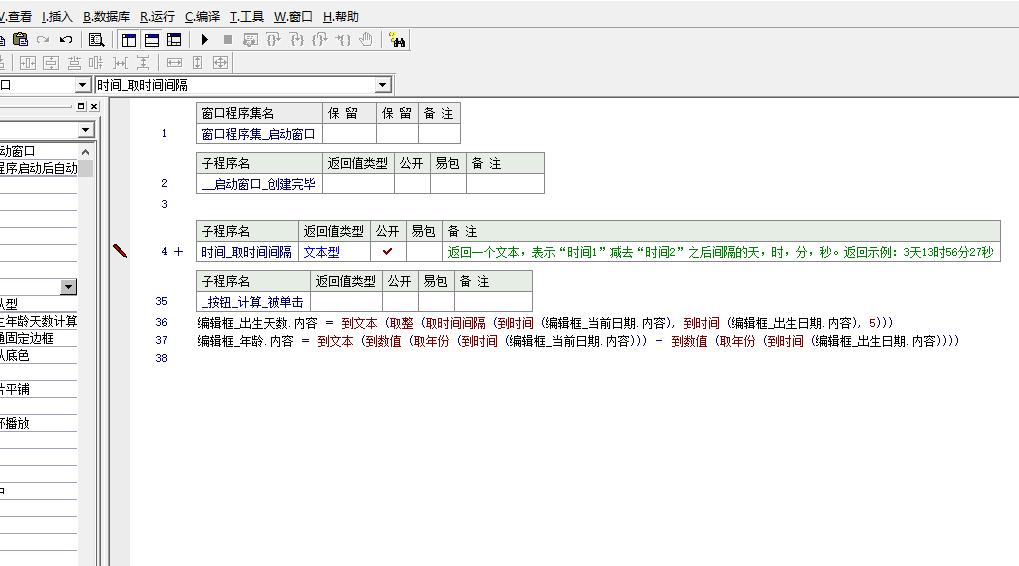Screen dimensions: 1019x566
Task: Click the Undo arrow icon
Action: [x=66, y=40]
